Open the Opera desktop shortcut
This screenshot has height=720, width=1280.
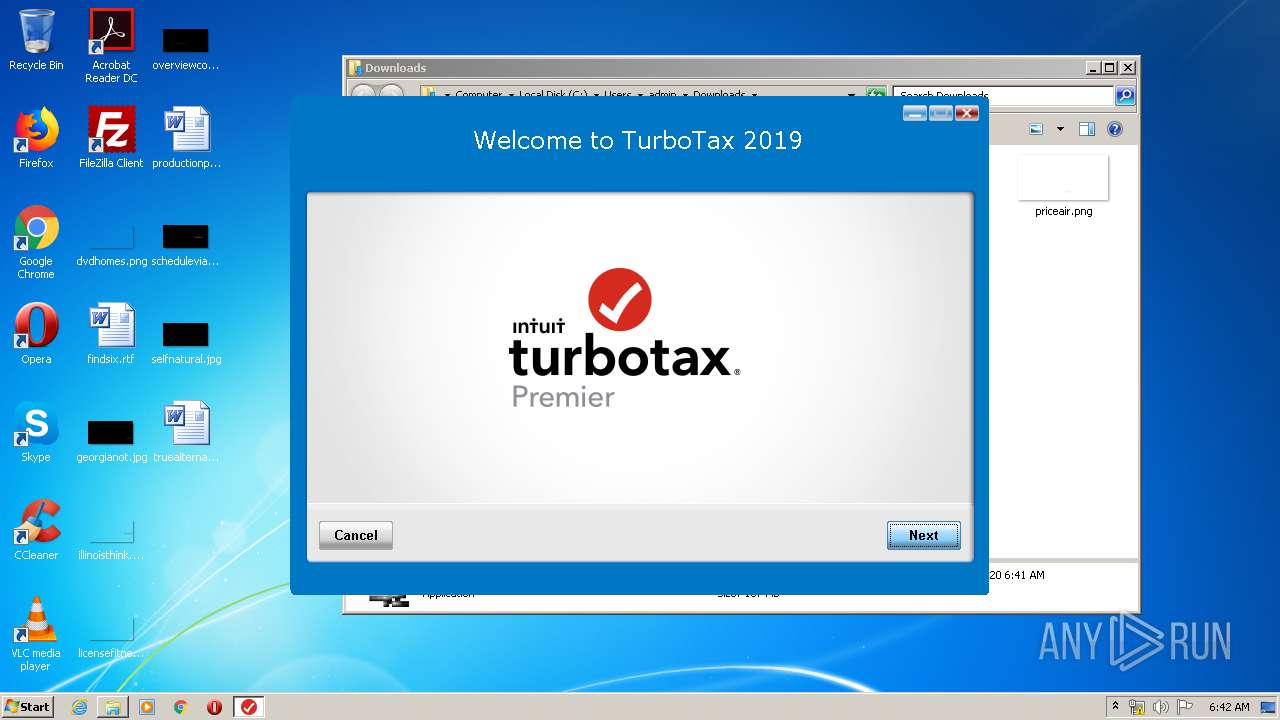click(x=36, y=333)
